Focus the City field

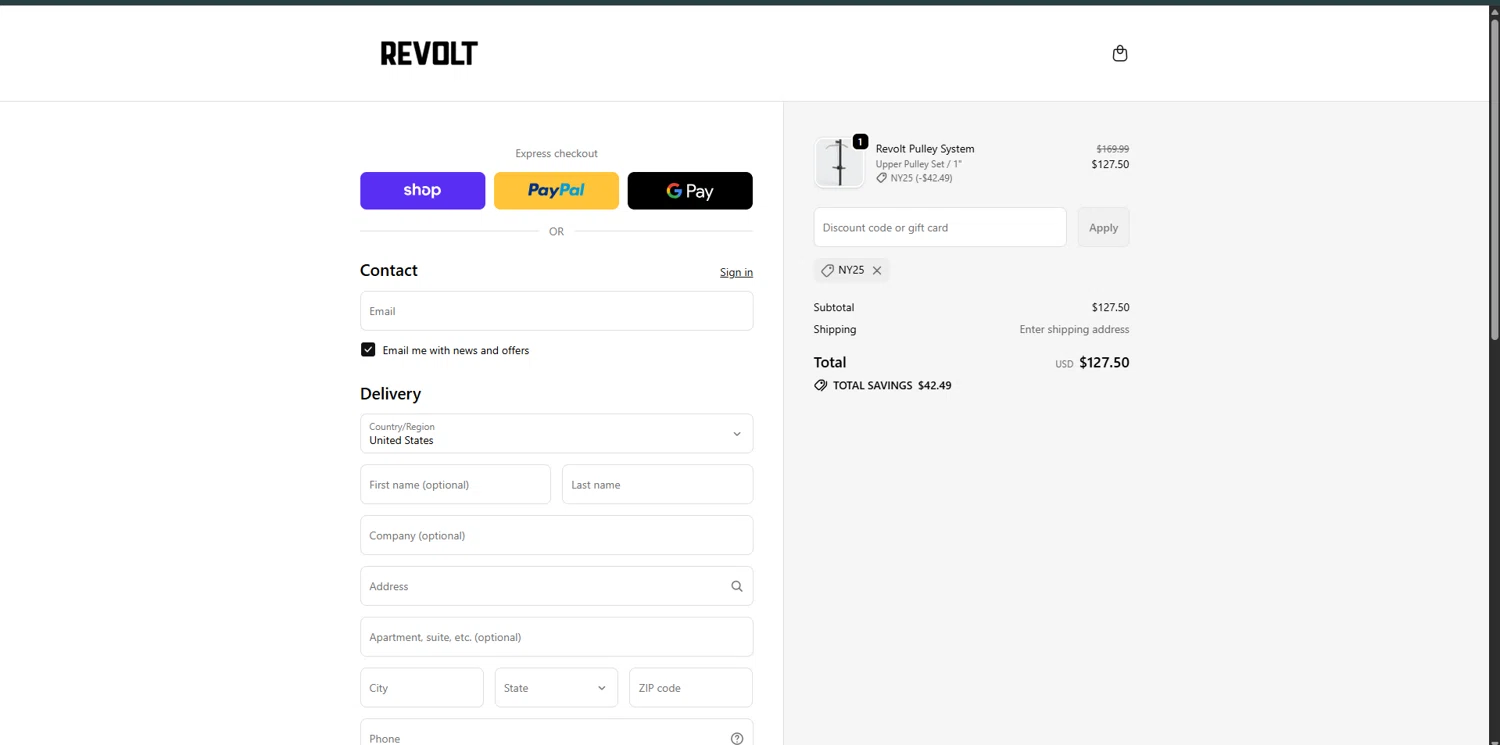point(422,688)
